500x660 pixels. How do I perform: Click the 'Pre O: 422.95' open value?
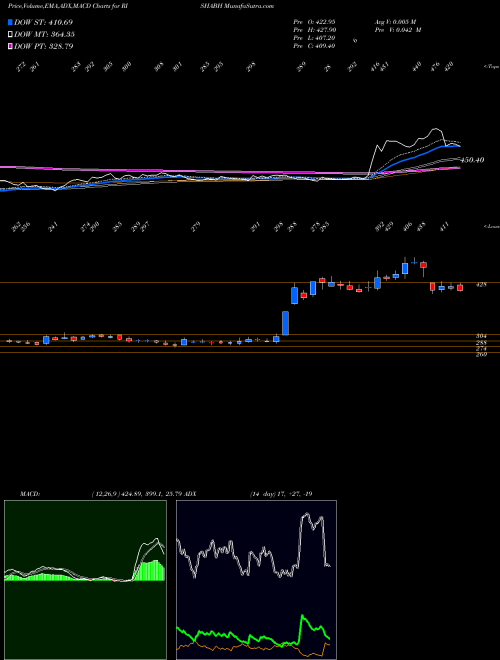tap(314, 21)
